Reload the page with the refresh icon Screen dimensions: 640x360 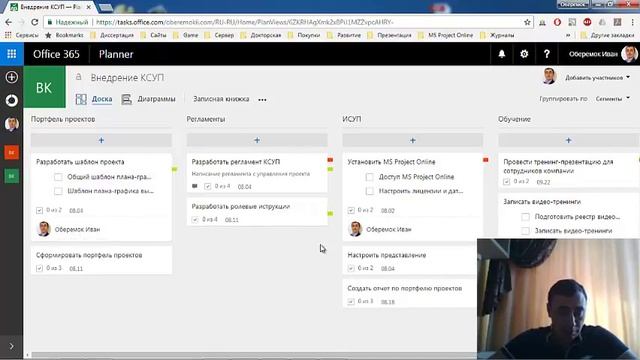coord(35,22)
